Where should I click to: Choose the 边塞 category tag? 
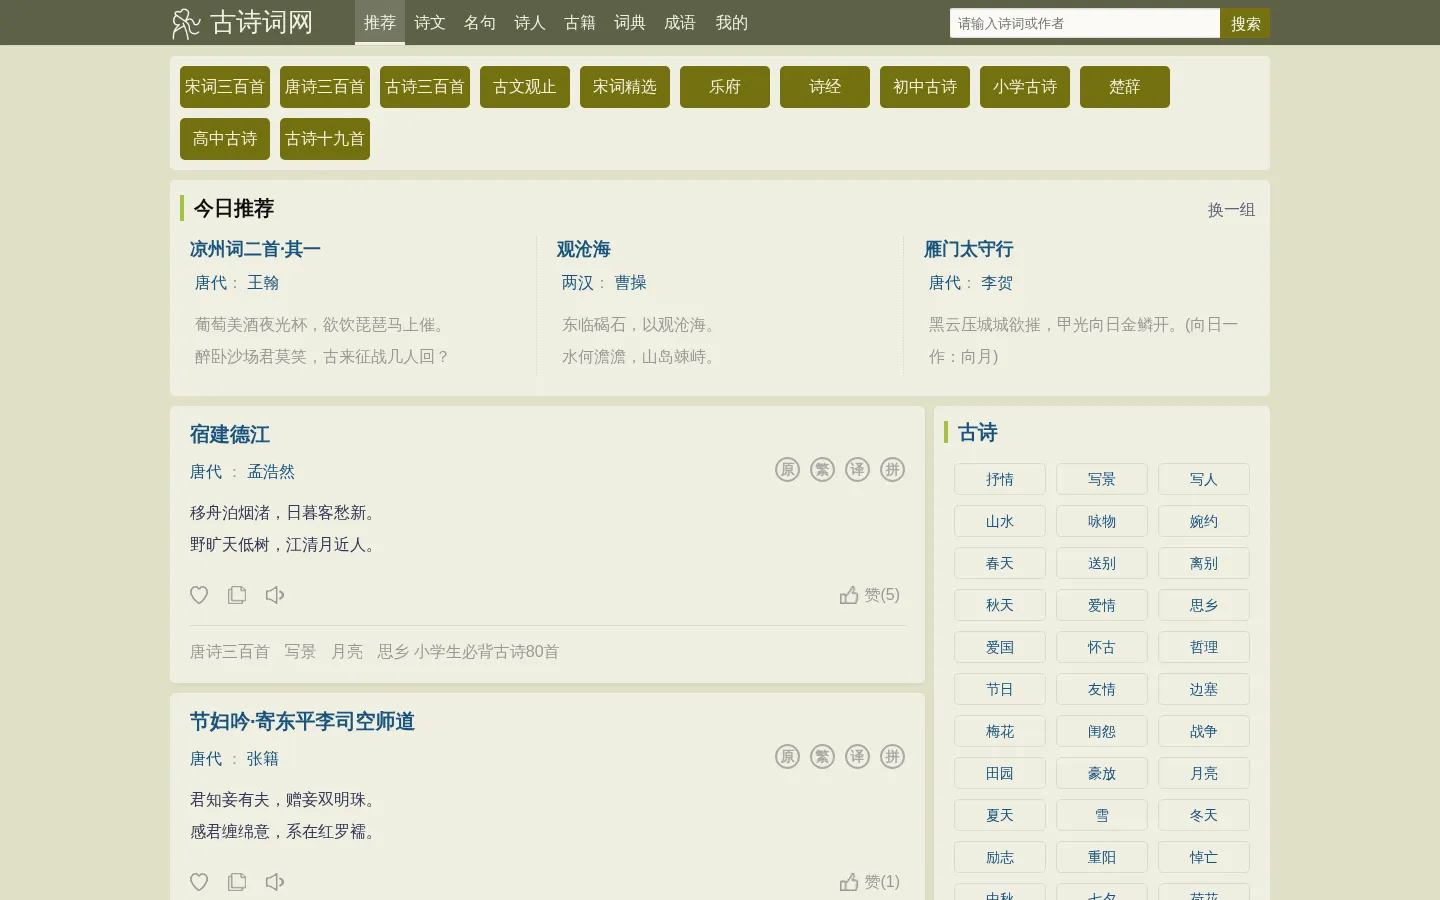pyautogui.click(x=1204, y=689)
